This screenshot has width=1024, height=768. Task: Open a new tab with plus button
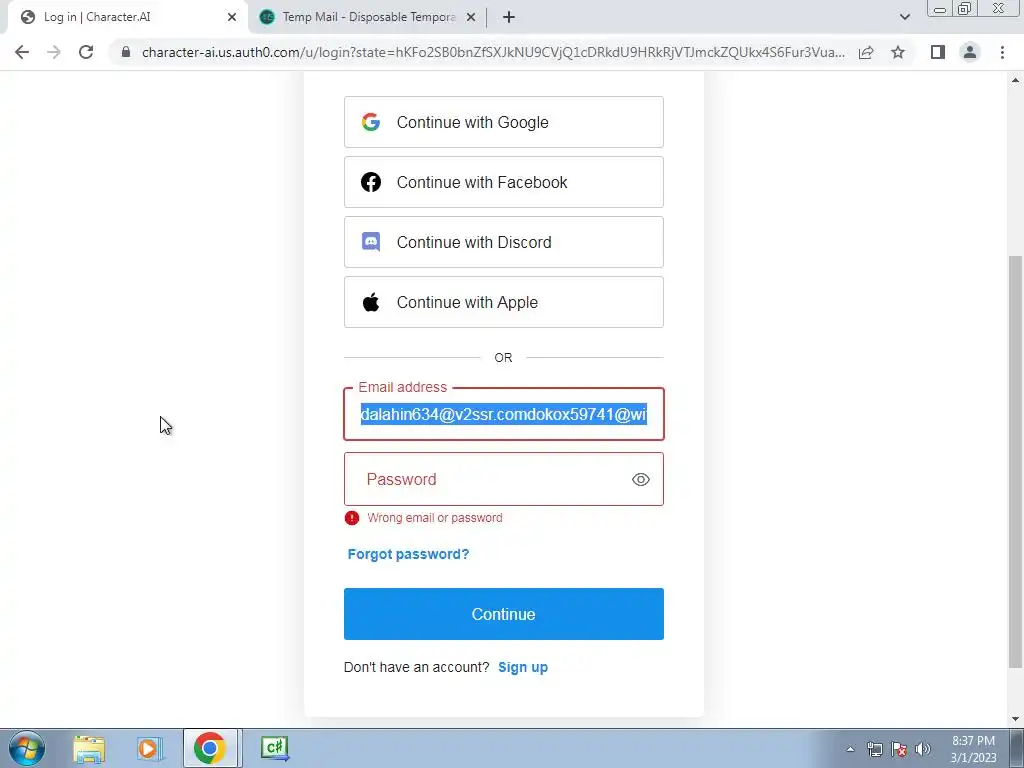pyautogui.click(x=509, y=17)
